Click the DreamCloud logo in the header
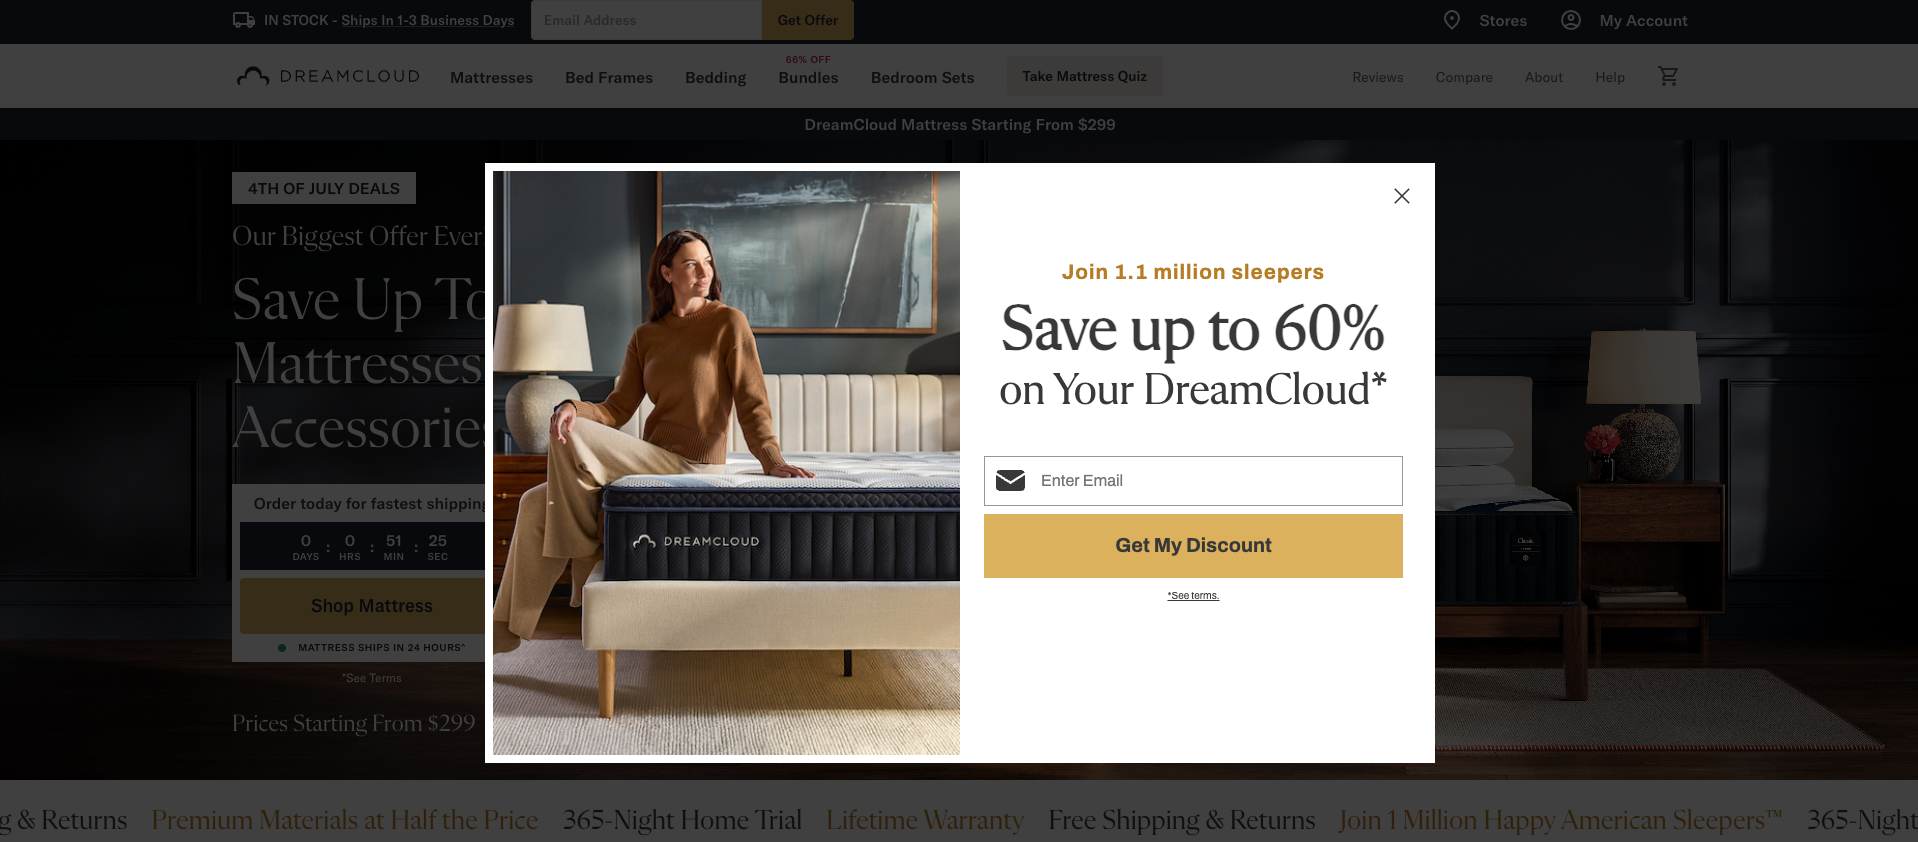Viewport: 1918px width, 842px height. coord(328,76)
